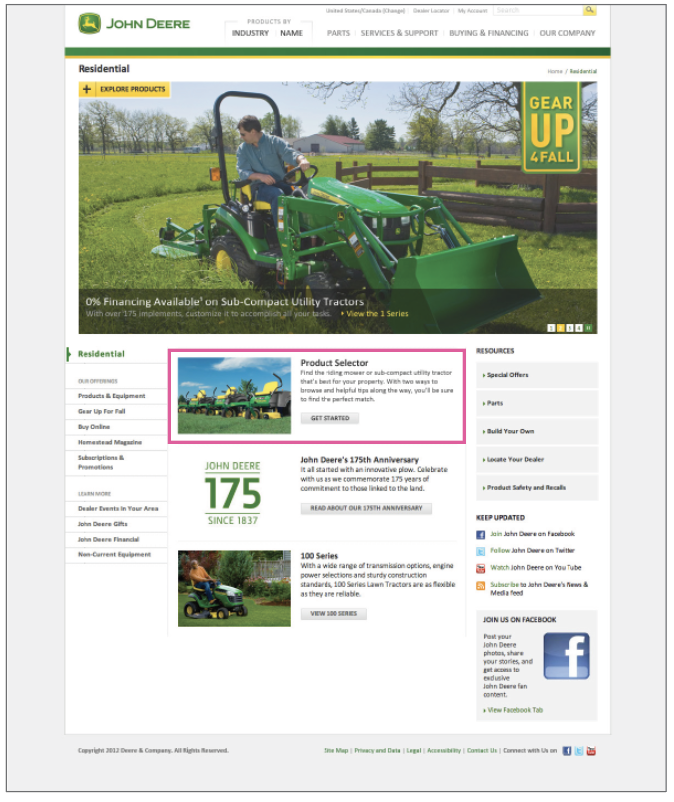Open the Products by Name menu
Image resolution: width=674 pixels, height=802 pixels.
coord(291,33)
